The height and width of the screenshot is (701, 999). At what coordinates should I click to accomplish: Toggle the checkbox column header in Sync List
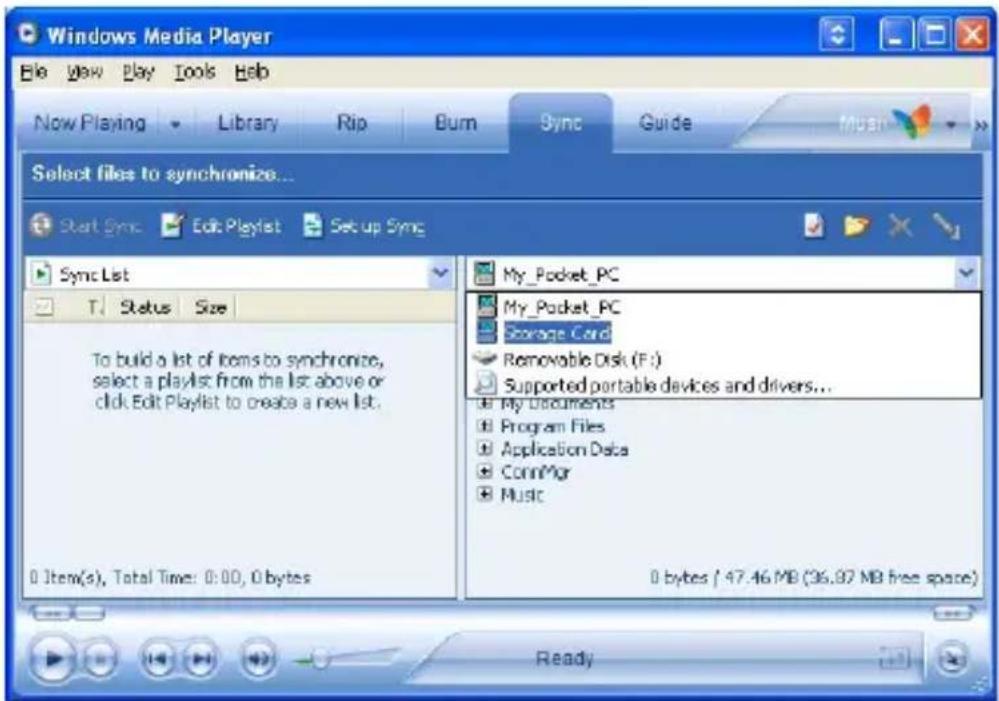coord(43,307)
